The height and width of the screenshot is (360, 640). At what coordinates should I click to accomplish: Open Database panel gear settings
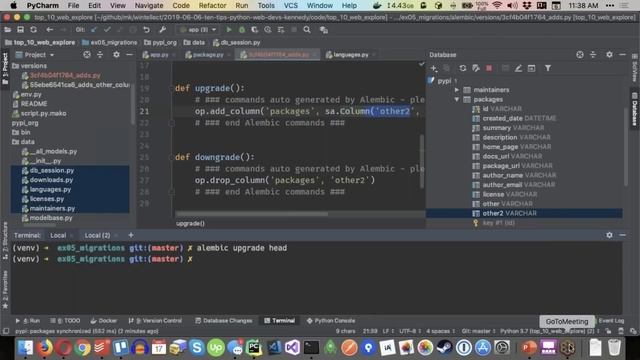pyautogui.click(x=609, y=54)
